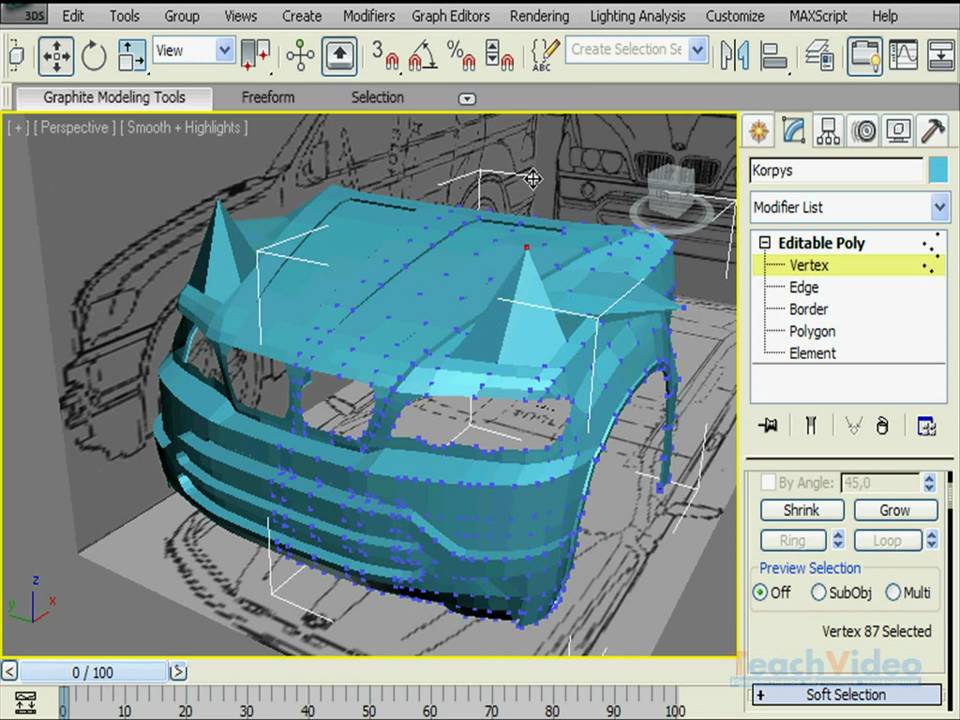Viewport: 960px width, 720px height.
Task: Collapse the Editable Poly tree
Action: (x=765, y=243)
